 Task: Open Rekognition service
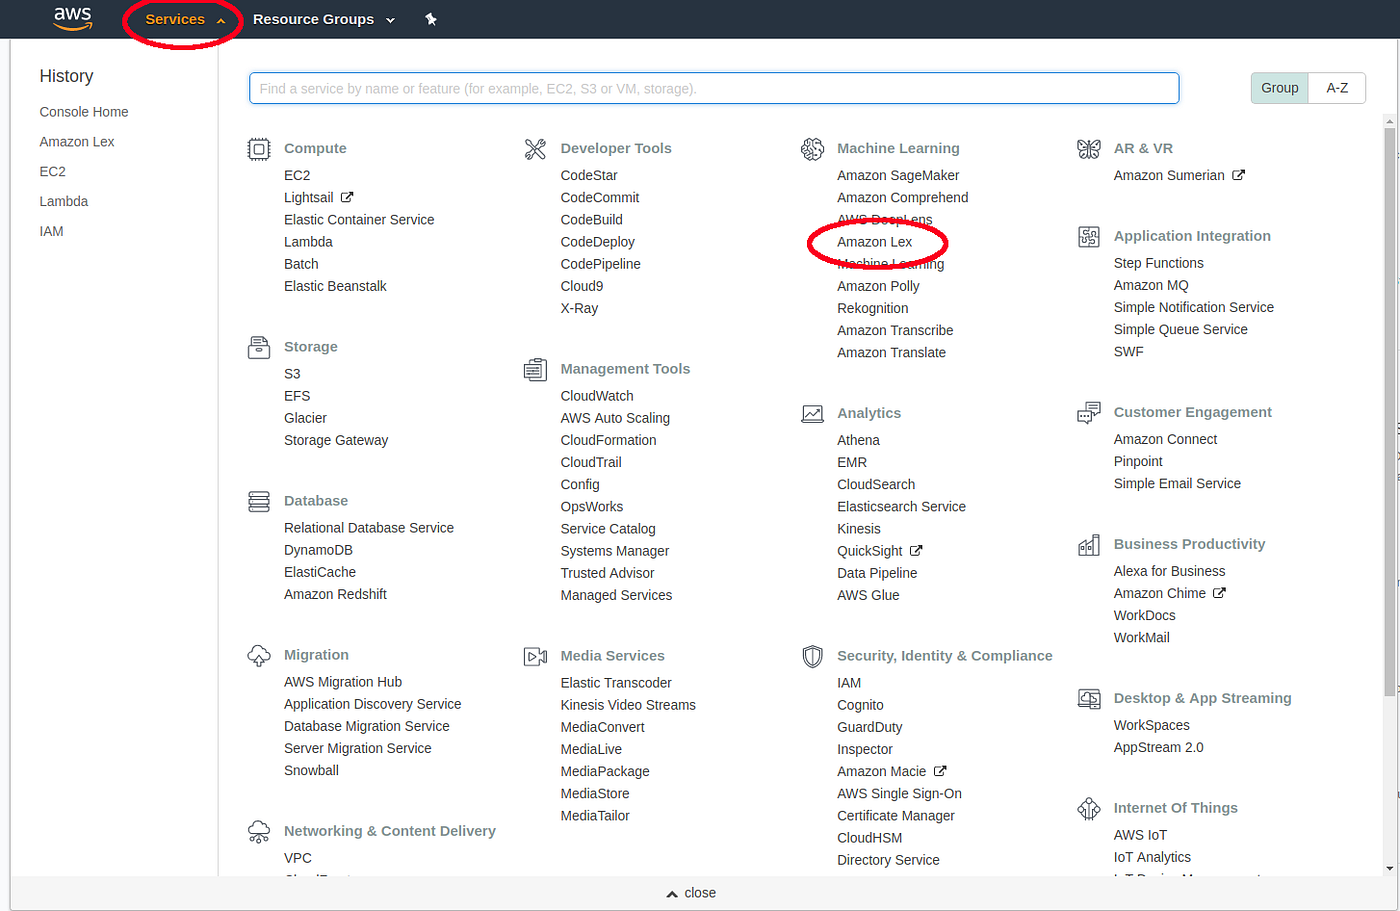tap(872, 308)
